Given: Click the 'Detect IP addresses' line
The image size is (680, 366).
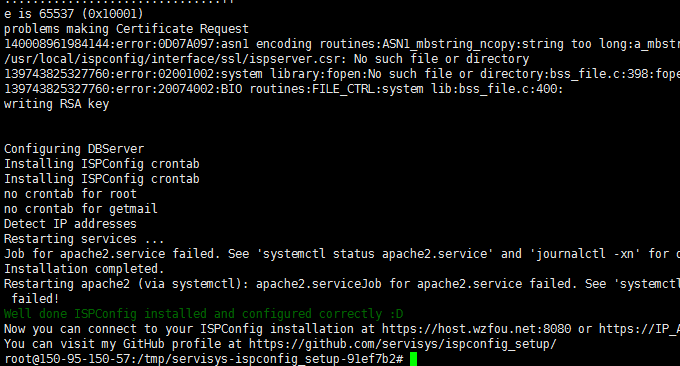Looking at the screenshot, I should (x=70, y=224).
